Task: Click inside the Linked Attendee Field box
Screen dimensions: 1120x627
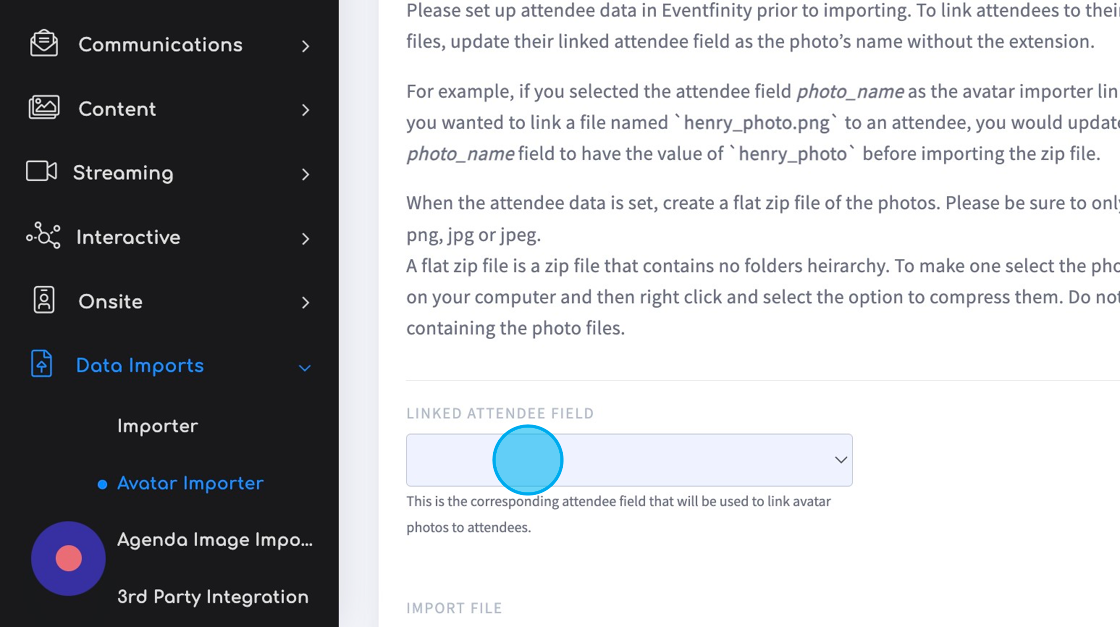Action: [629, 460]
